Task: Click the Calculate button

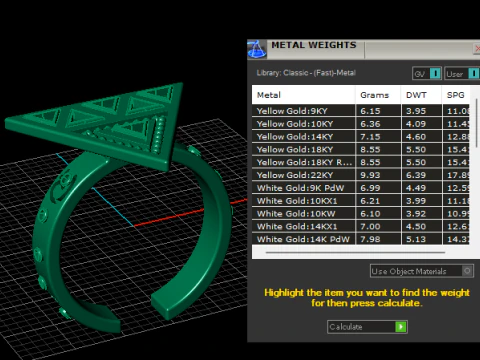Action: point(367,327)
